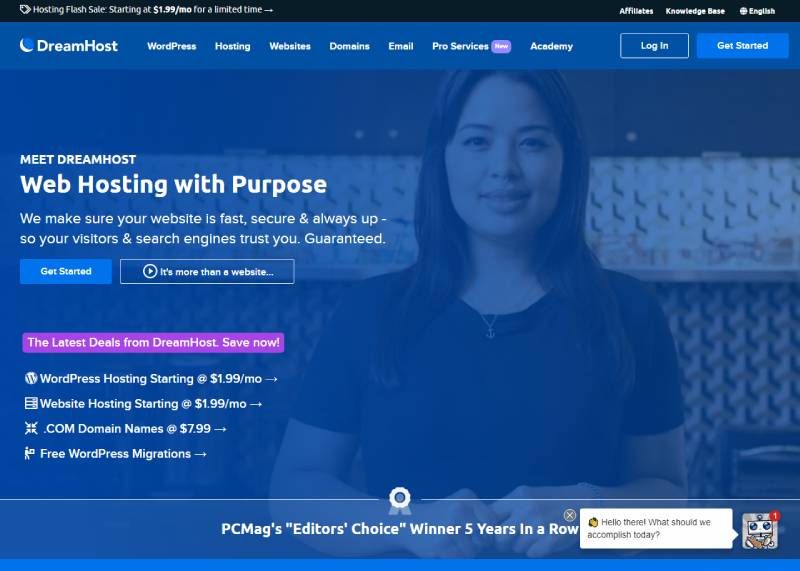Click the Log In button
Image resolution: width=800 pixels, height=571 pixels.
coord(654,45)
